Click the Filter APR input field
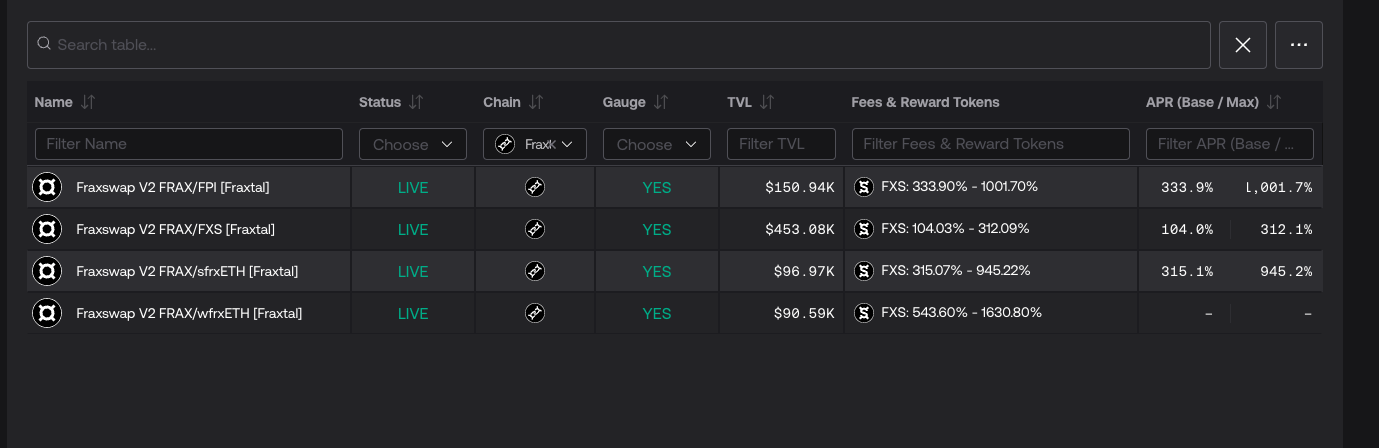Image resolution: width=1379 pixels, height=448 pixels. (1230, 144)
